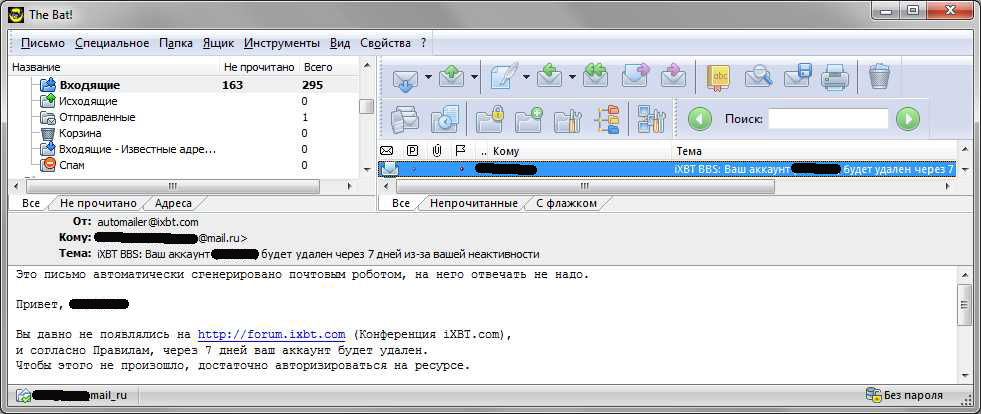
Task: Forward message using open envelope purple arrow
Action: click(x=636, y=78)
